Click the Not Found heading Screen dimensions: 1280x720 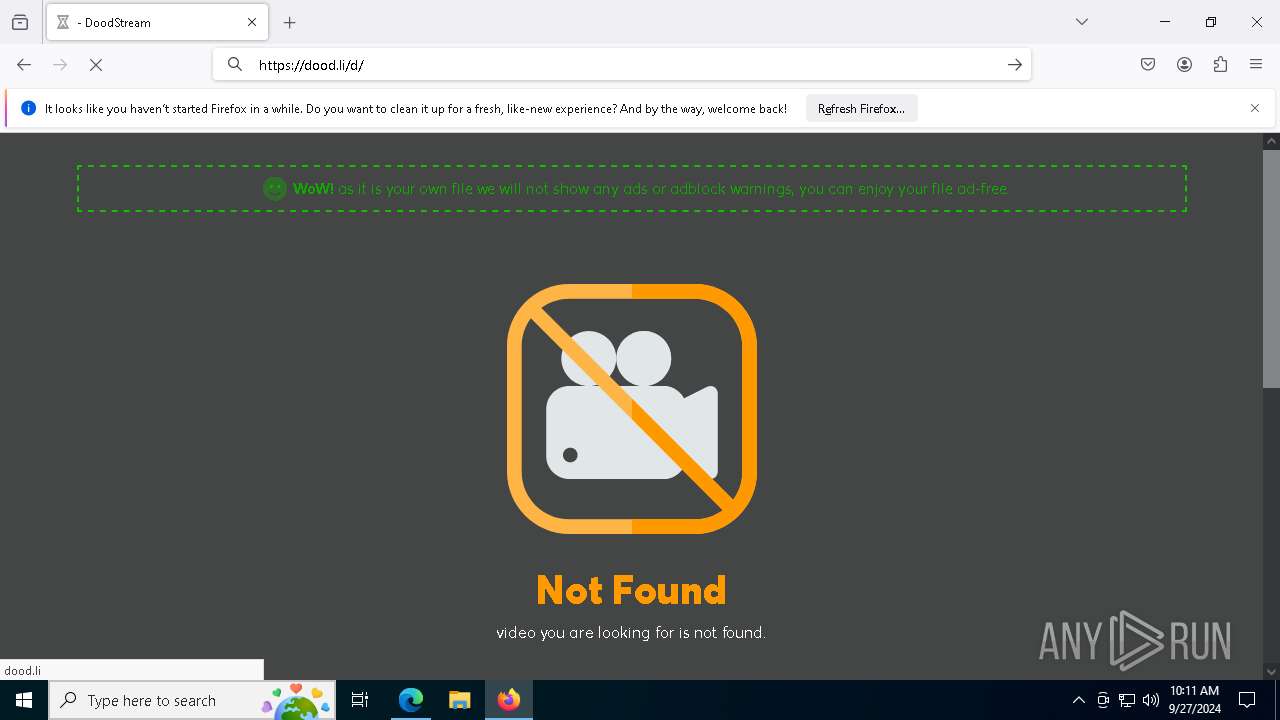[631, 590]
